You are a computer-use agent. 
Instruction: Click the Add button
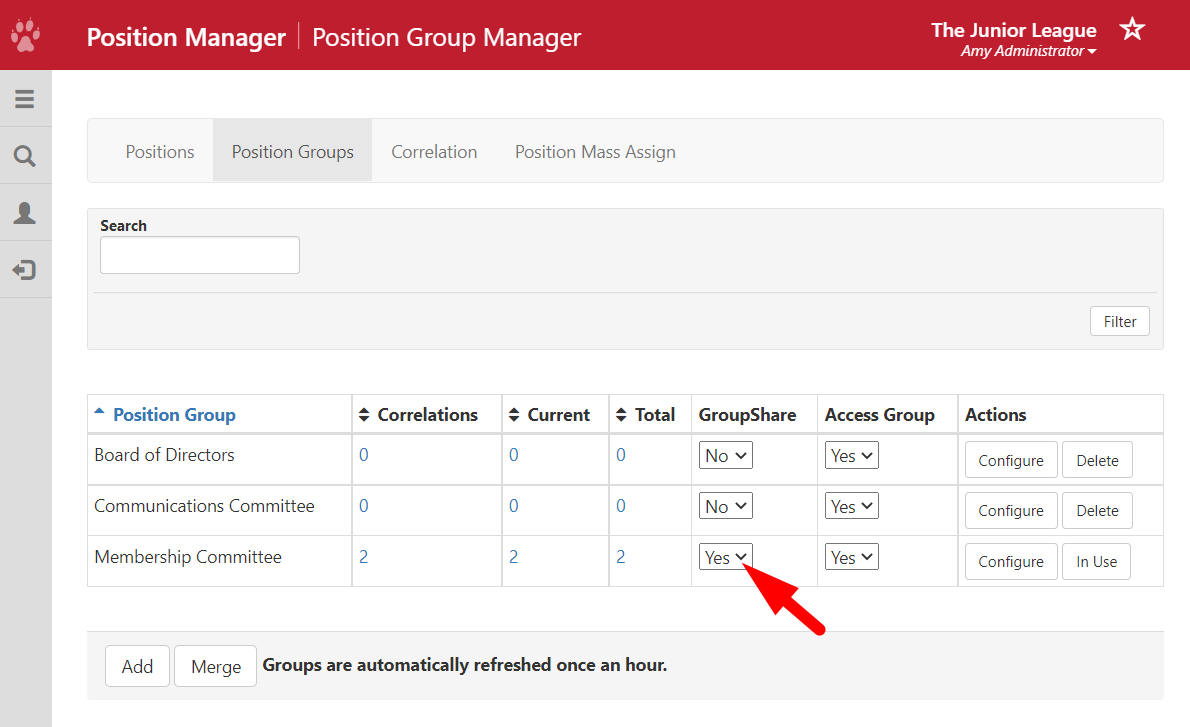click(137, 666)
